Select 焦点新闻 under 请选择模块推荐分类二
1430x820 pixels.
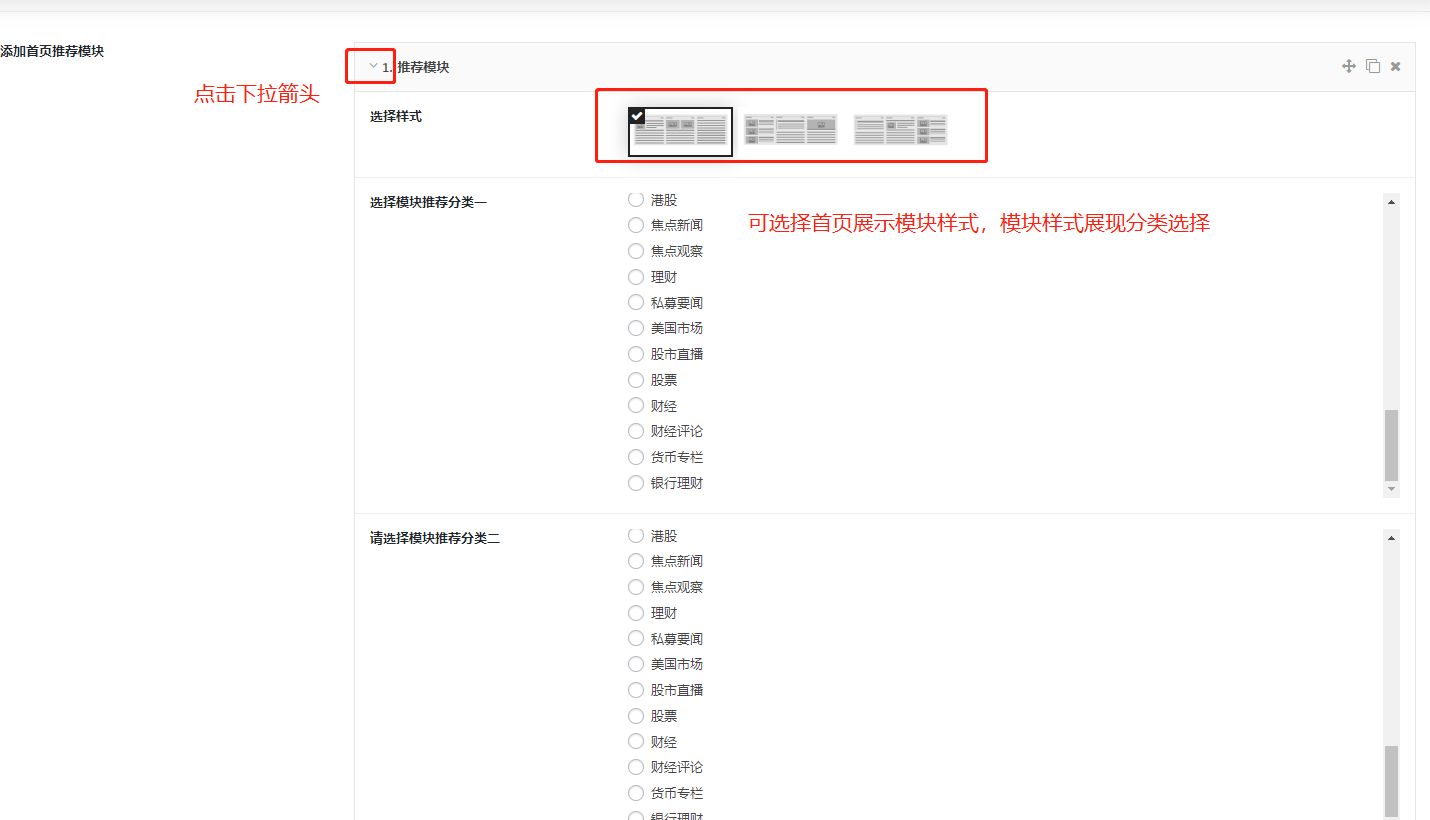[x=636, y=561]
